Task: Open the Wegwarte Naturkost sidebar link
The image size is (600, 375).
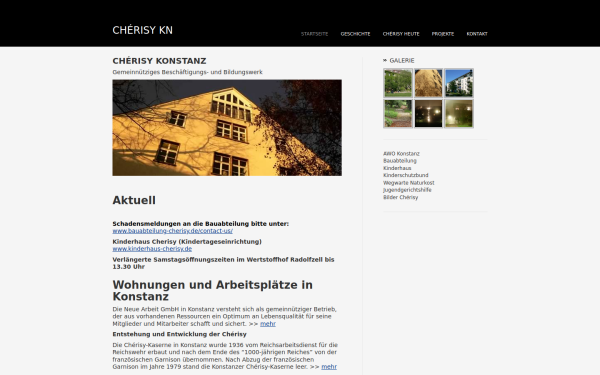Action: pyautogui.click(x=409, y=183)
